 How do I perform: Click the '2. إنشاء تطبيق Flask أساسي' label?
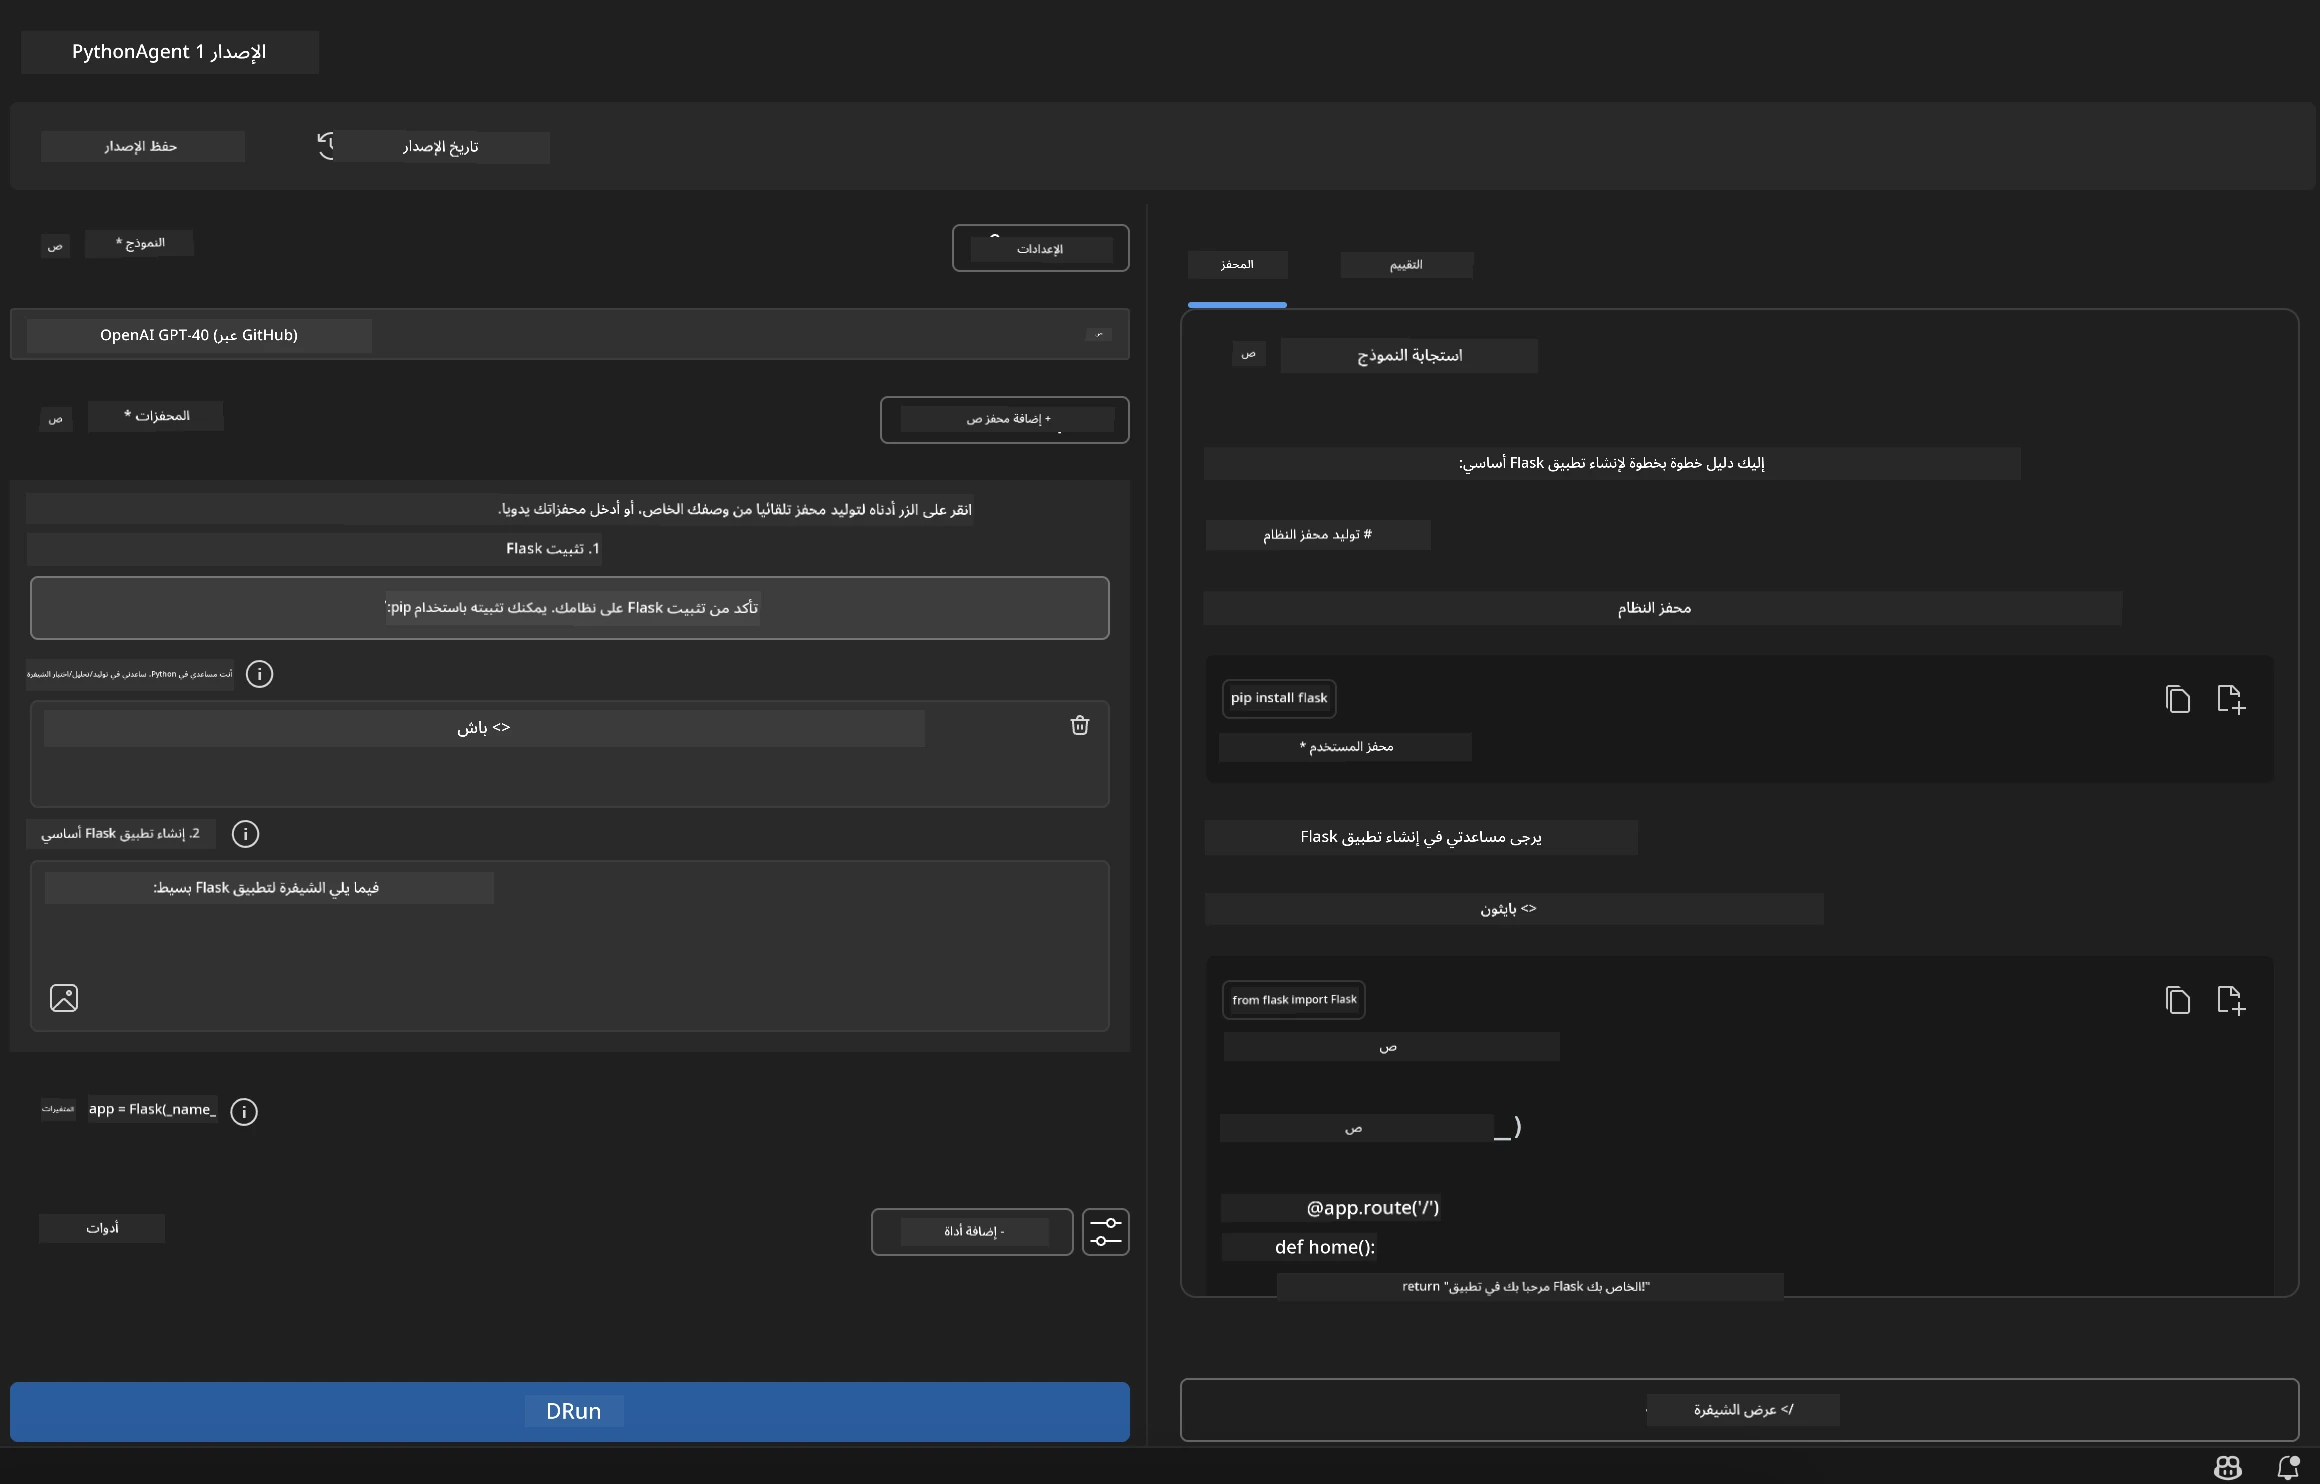[120, 834]
